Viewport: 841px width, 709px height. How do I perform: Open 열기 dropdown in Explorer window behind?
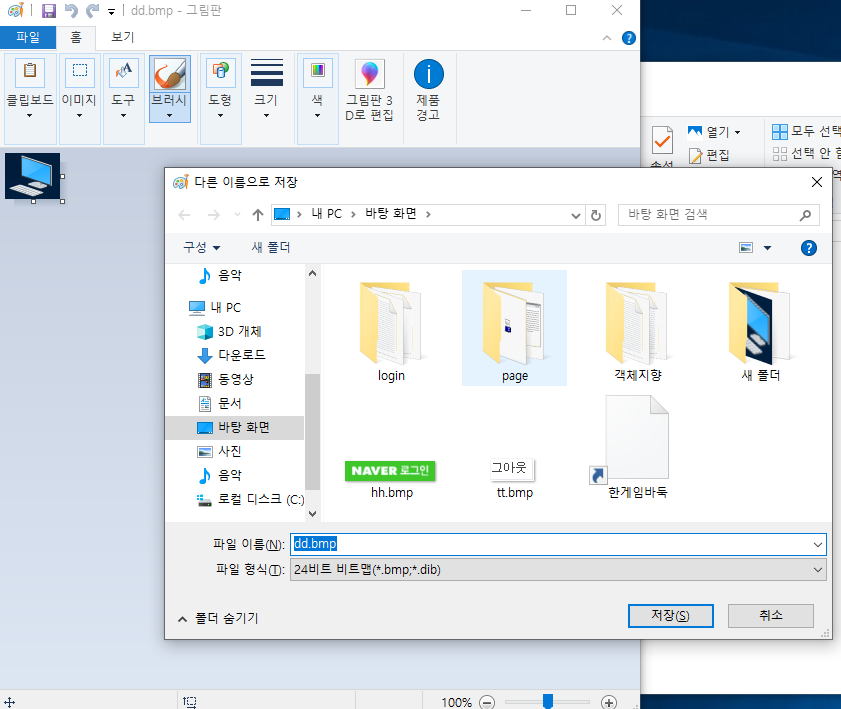tap(738, 132)
